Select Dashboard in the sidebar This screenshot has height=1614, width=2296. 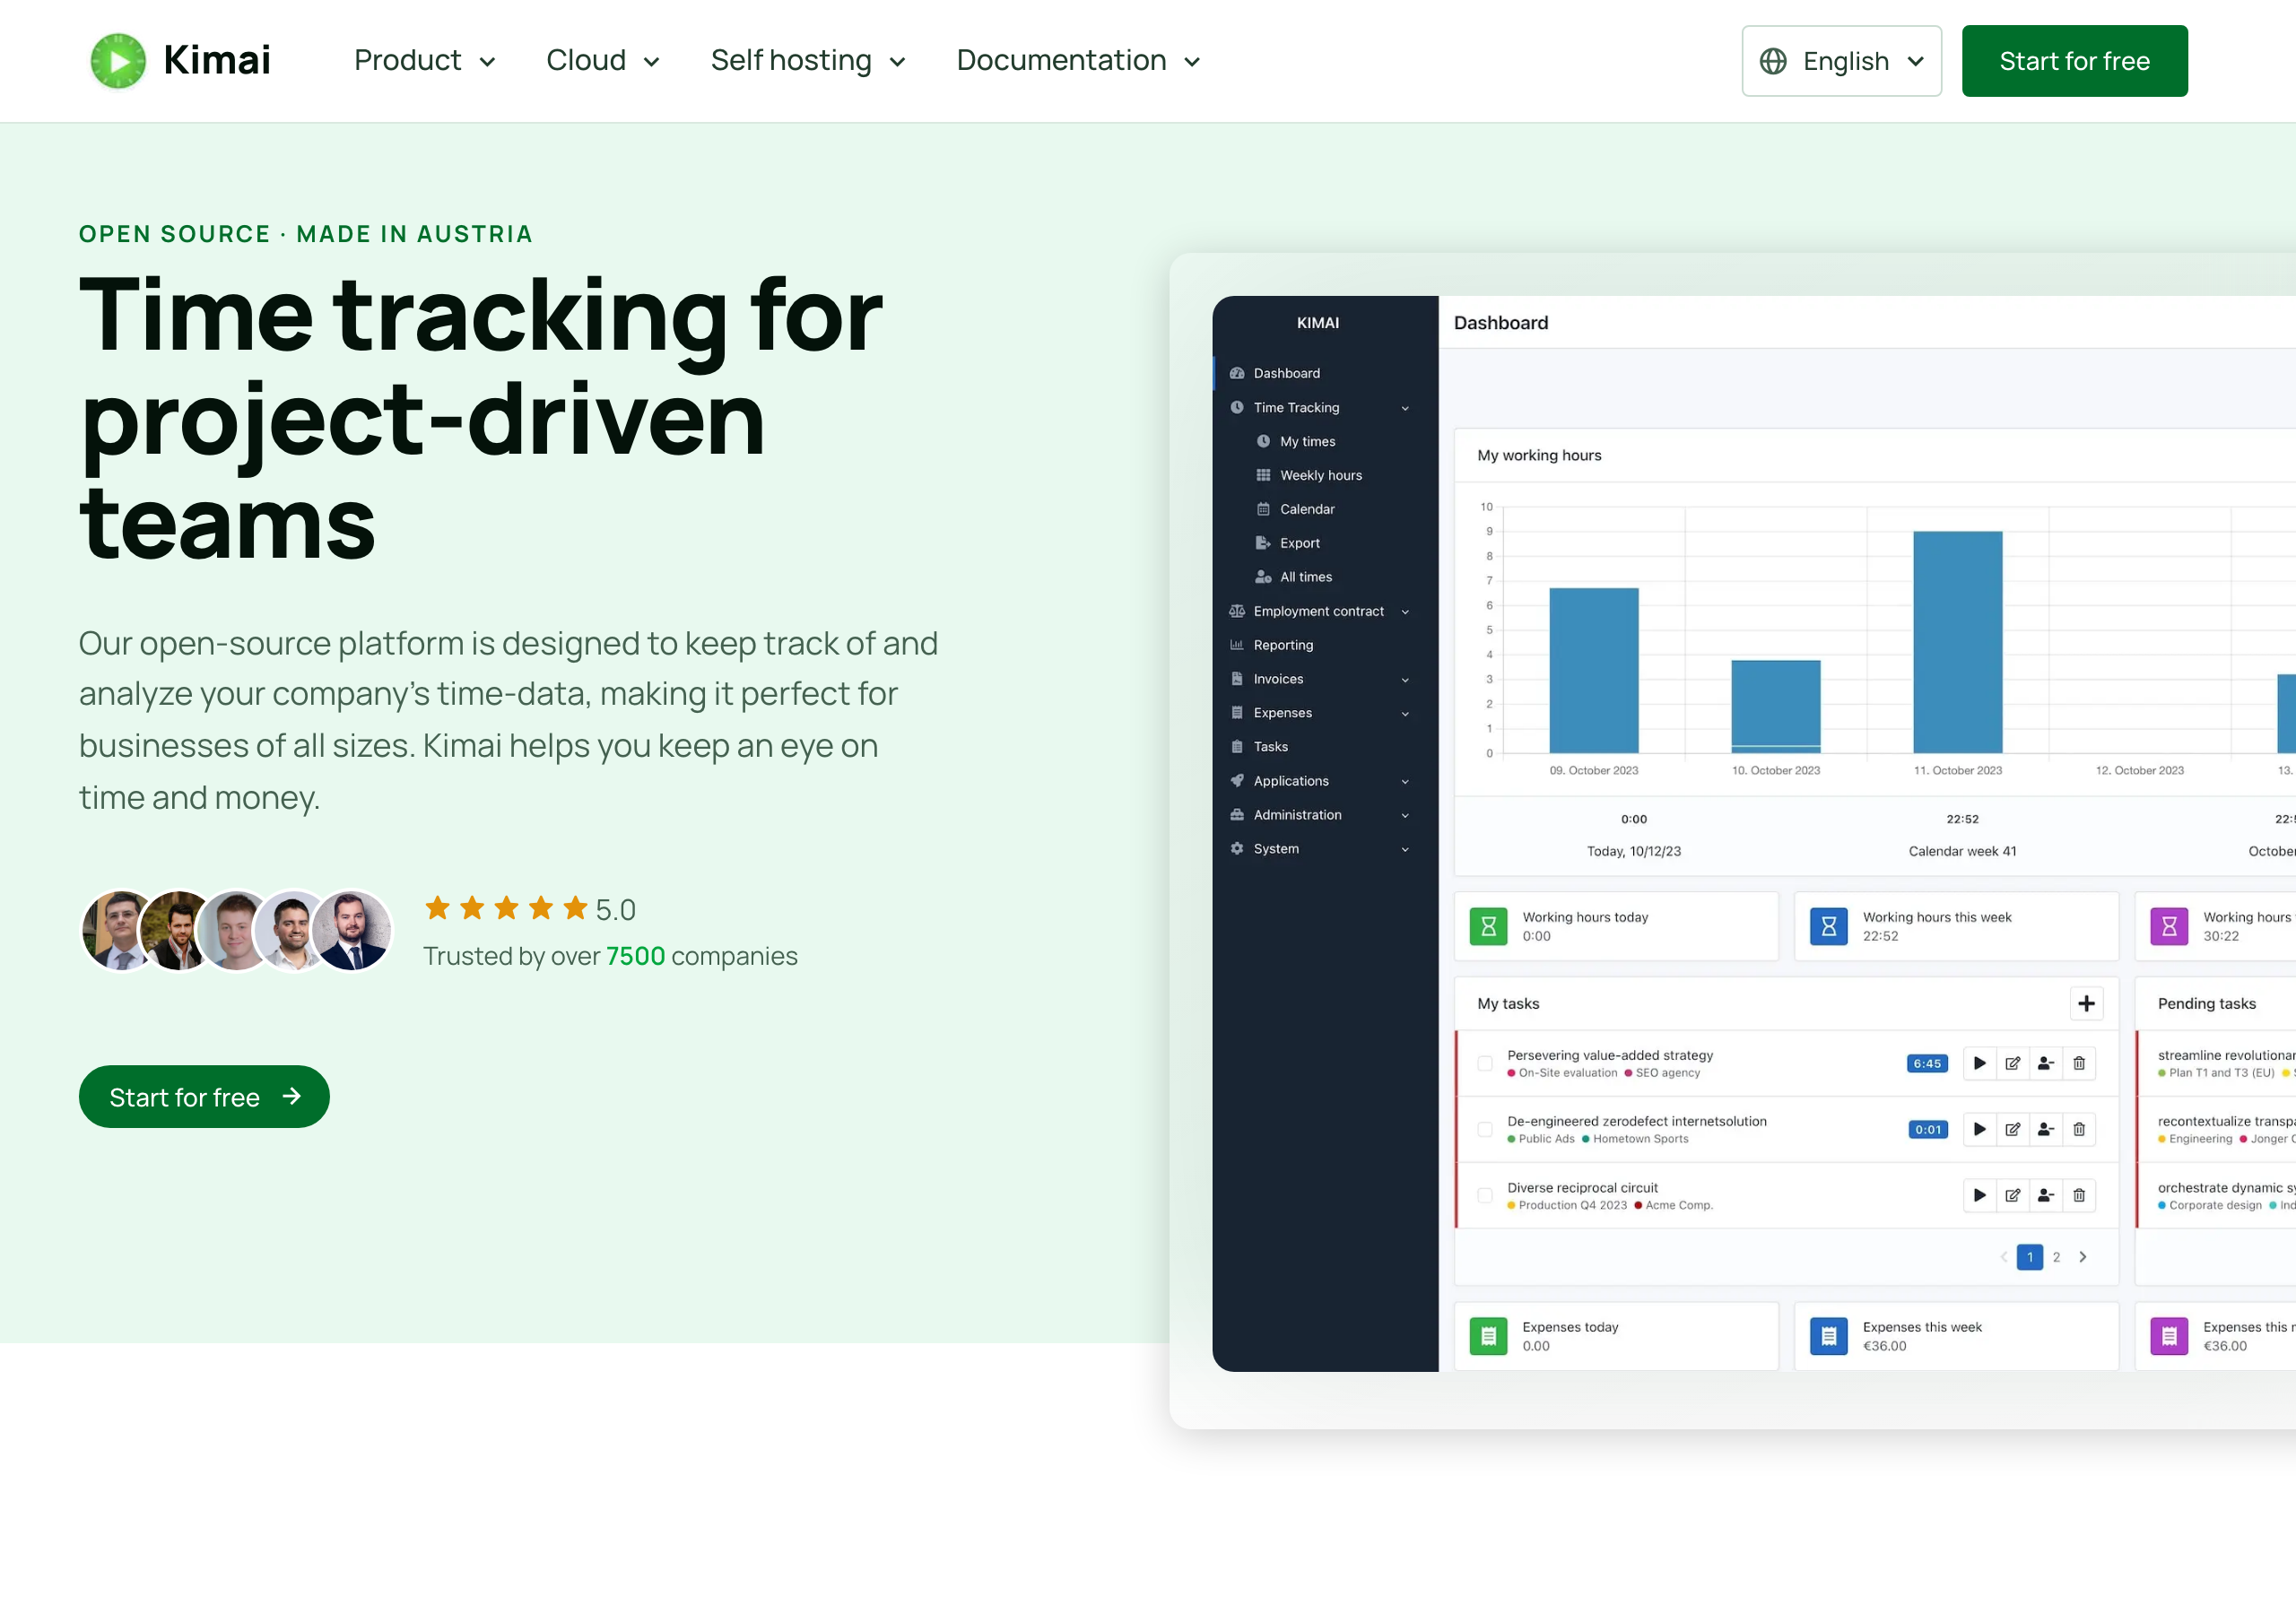[1318, 373]
